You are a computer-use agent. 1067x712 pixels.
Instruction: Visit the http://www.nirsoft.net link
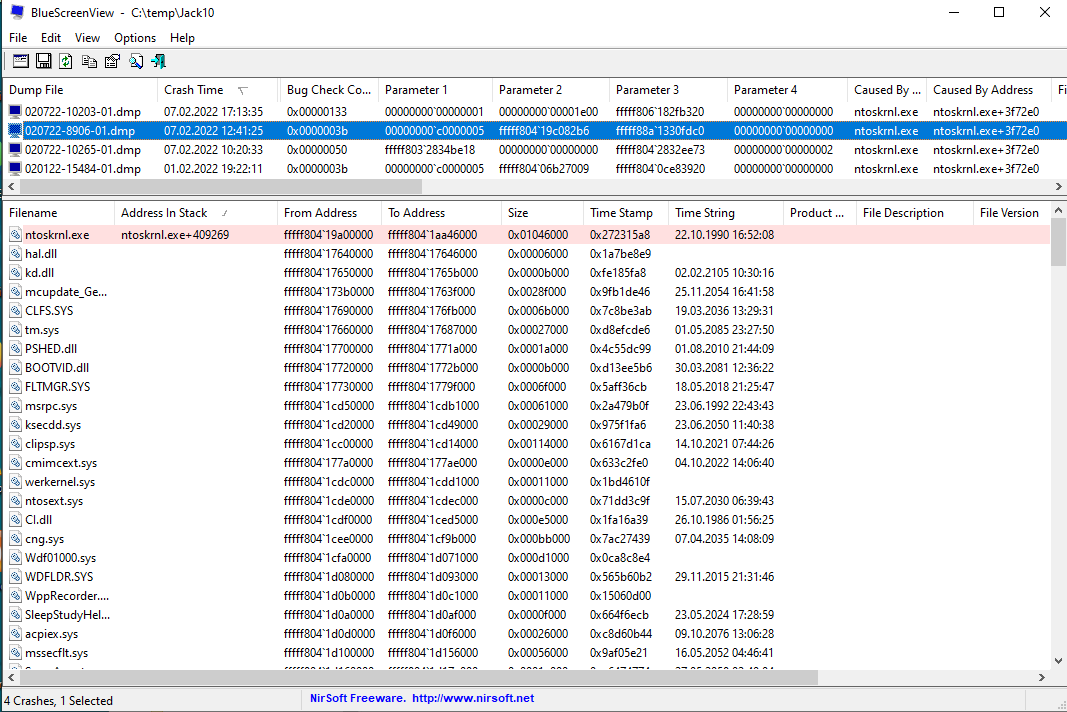pos(473,698)
